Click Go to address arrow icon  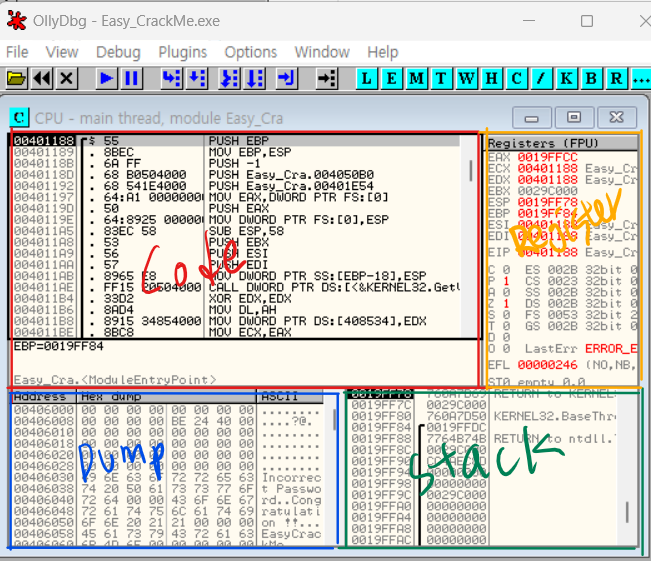click(x=327, y=78)
